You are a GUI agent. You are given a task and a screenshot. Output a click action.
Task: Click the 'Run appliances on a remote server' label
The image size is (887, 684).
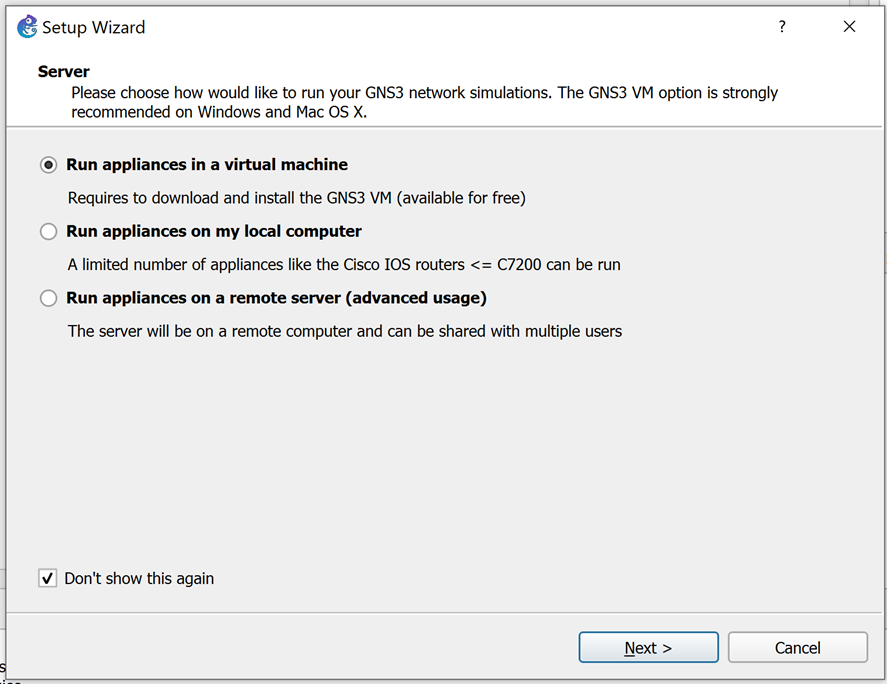(x=276, y=298)
